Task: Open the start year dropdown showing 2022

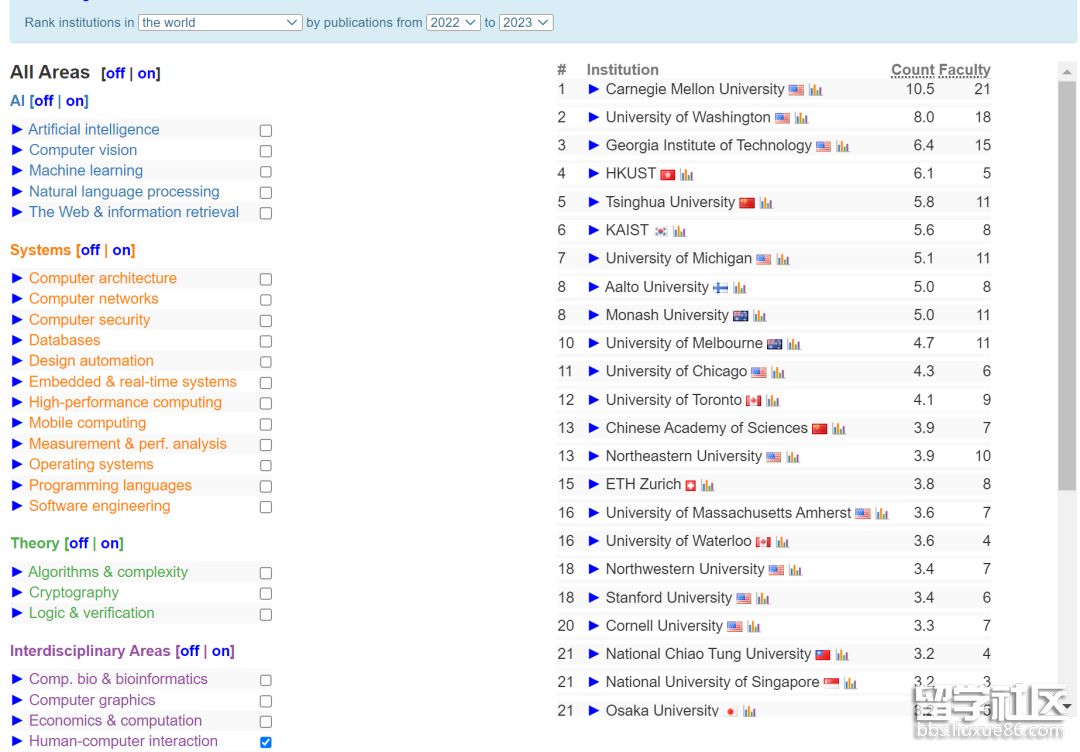Action: [x=453, y=23]
